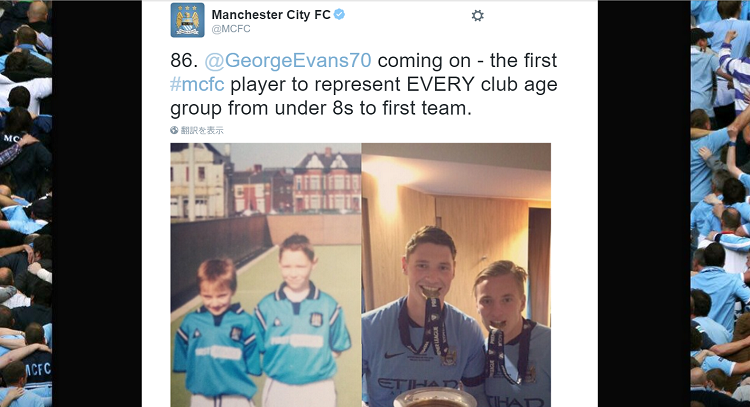Image resolution: width=750 pixels, height=407 pixels.
Task: Click the Manchester City FC account name
Action: coord(271,15)
